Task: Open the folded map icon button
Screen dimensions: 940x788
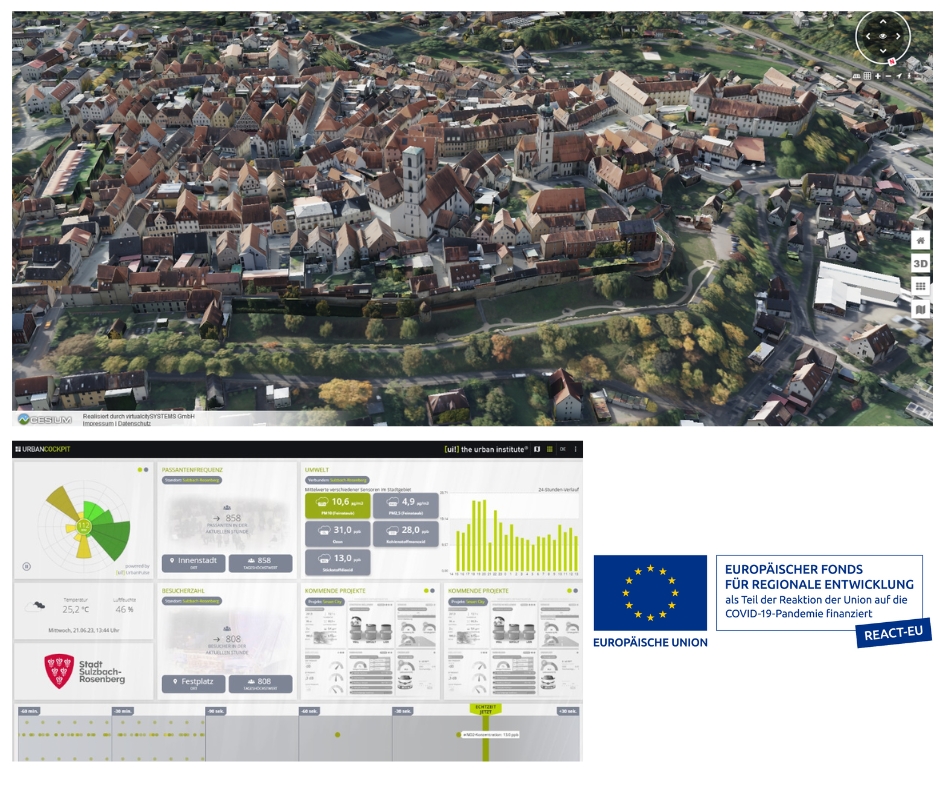Action: [x=920, y=310]
